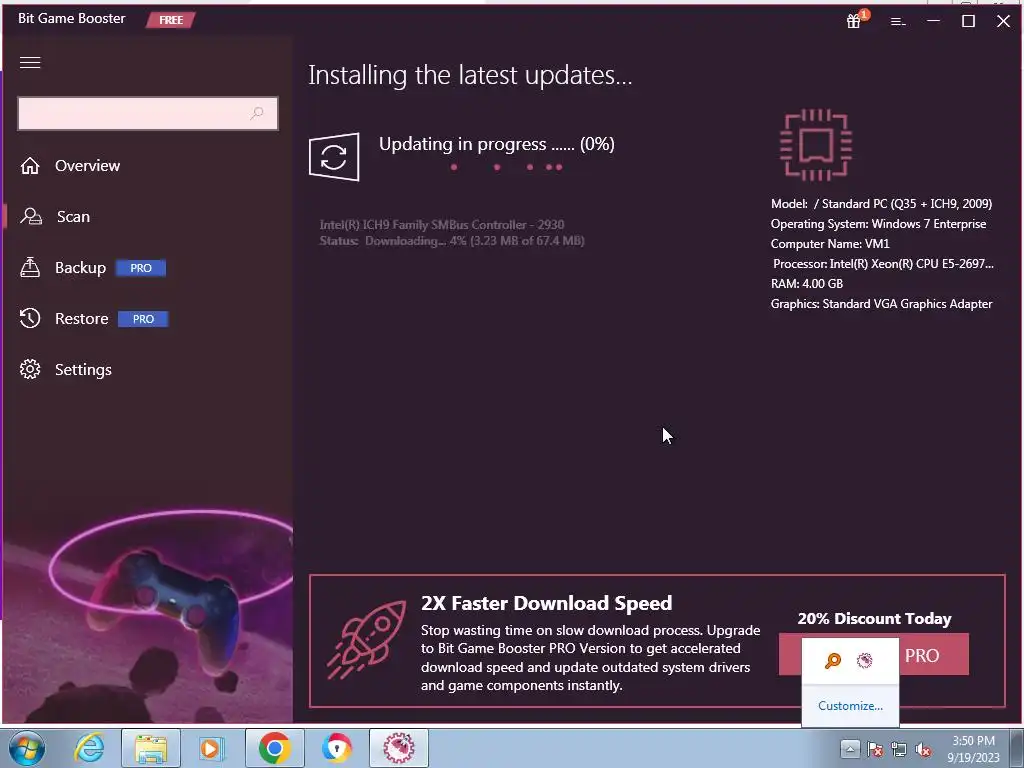This screenshot has height=768, width=1024.
Task: Open the shield browser icon on taskbar
Action: [x=336, y=748]
